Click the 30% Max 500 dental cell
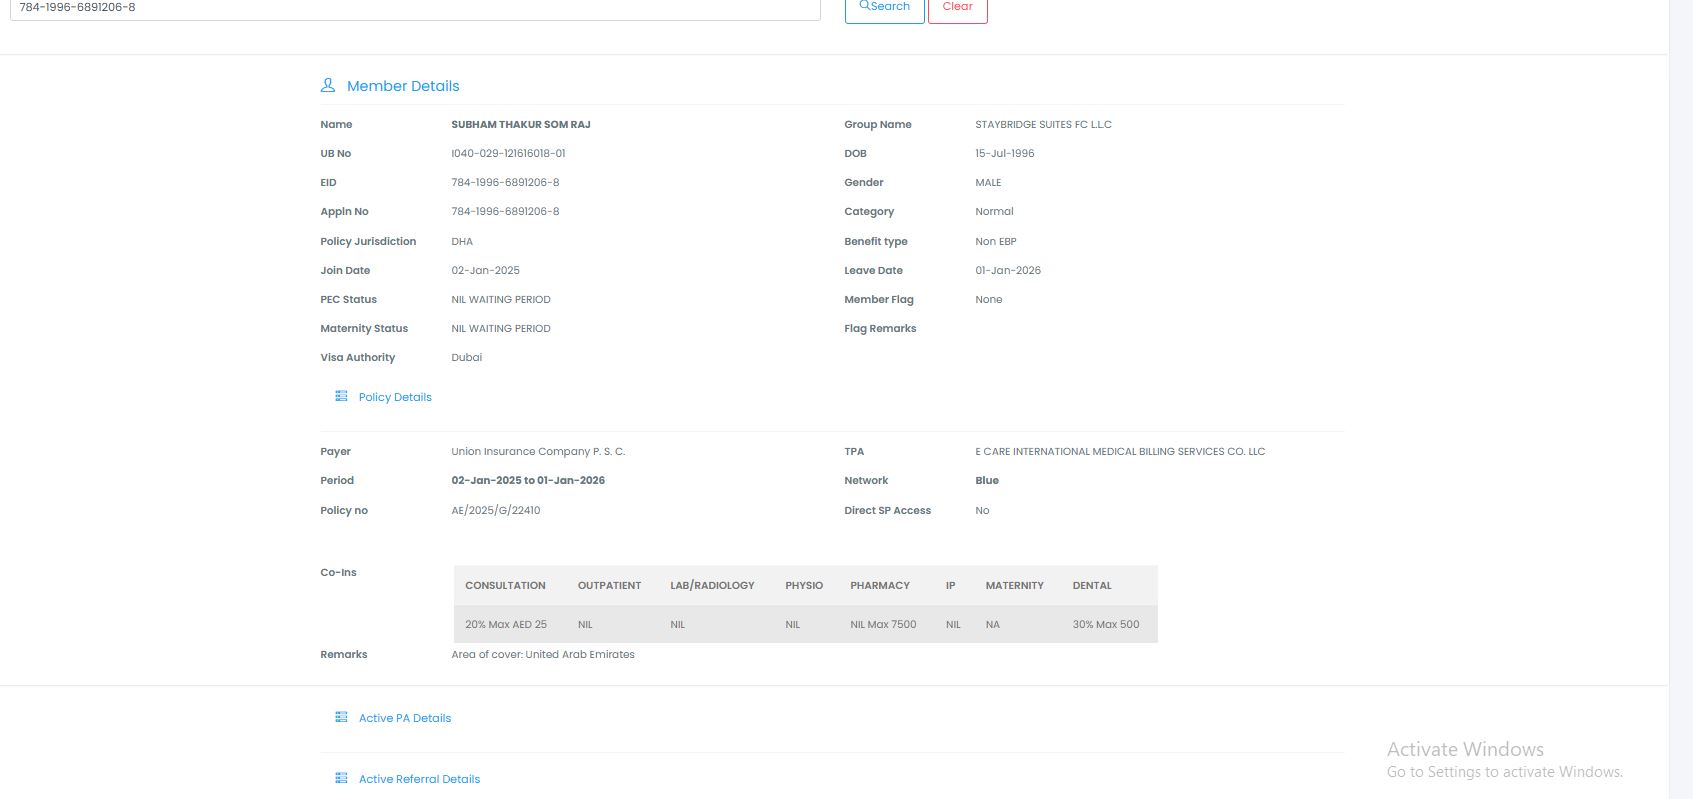 click(1106, 625)
